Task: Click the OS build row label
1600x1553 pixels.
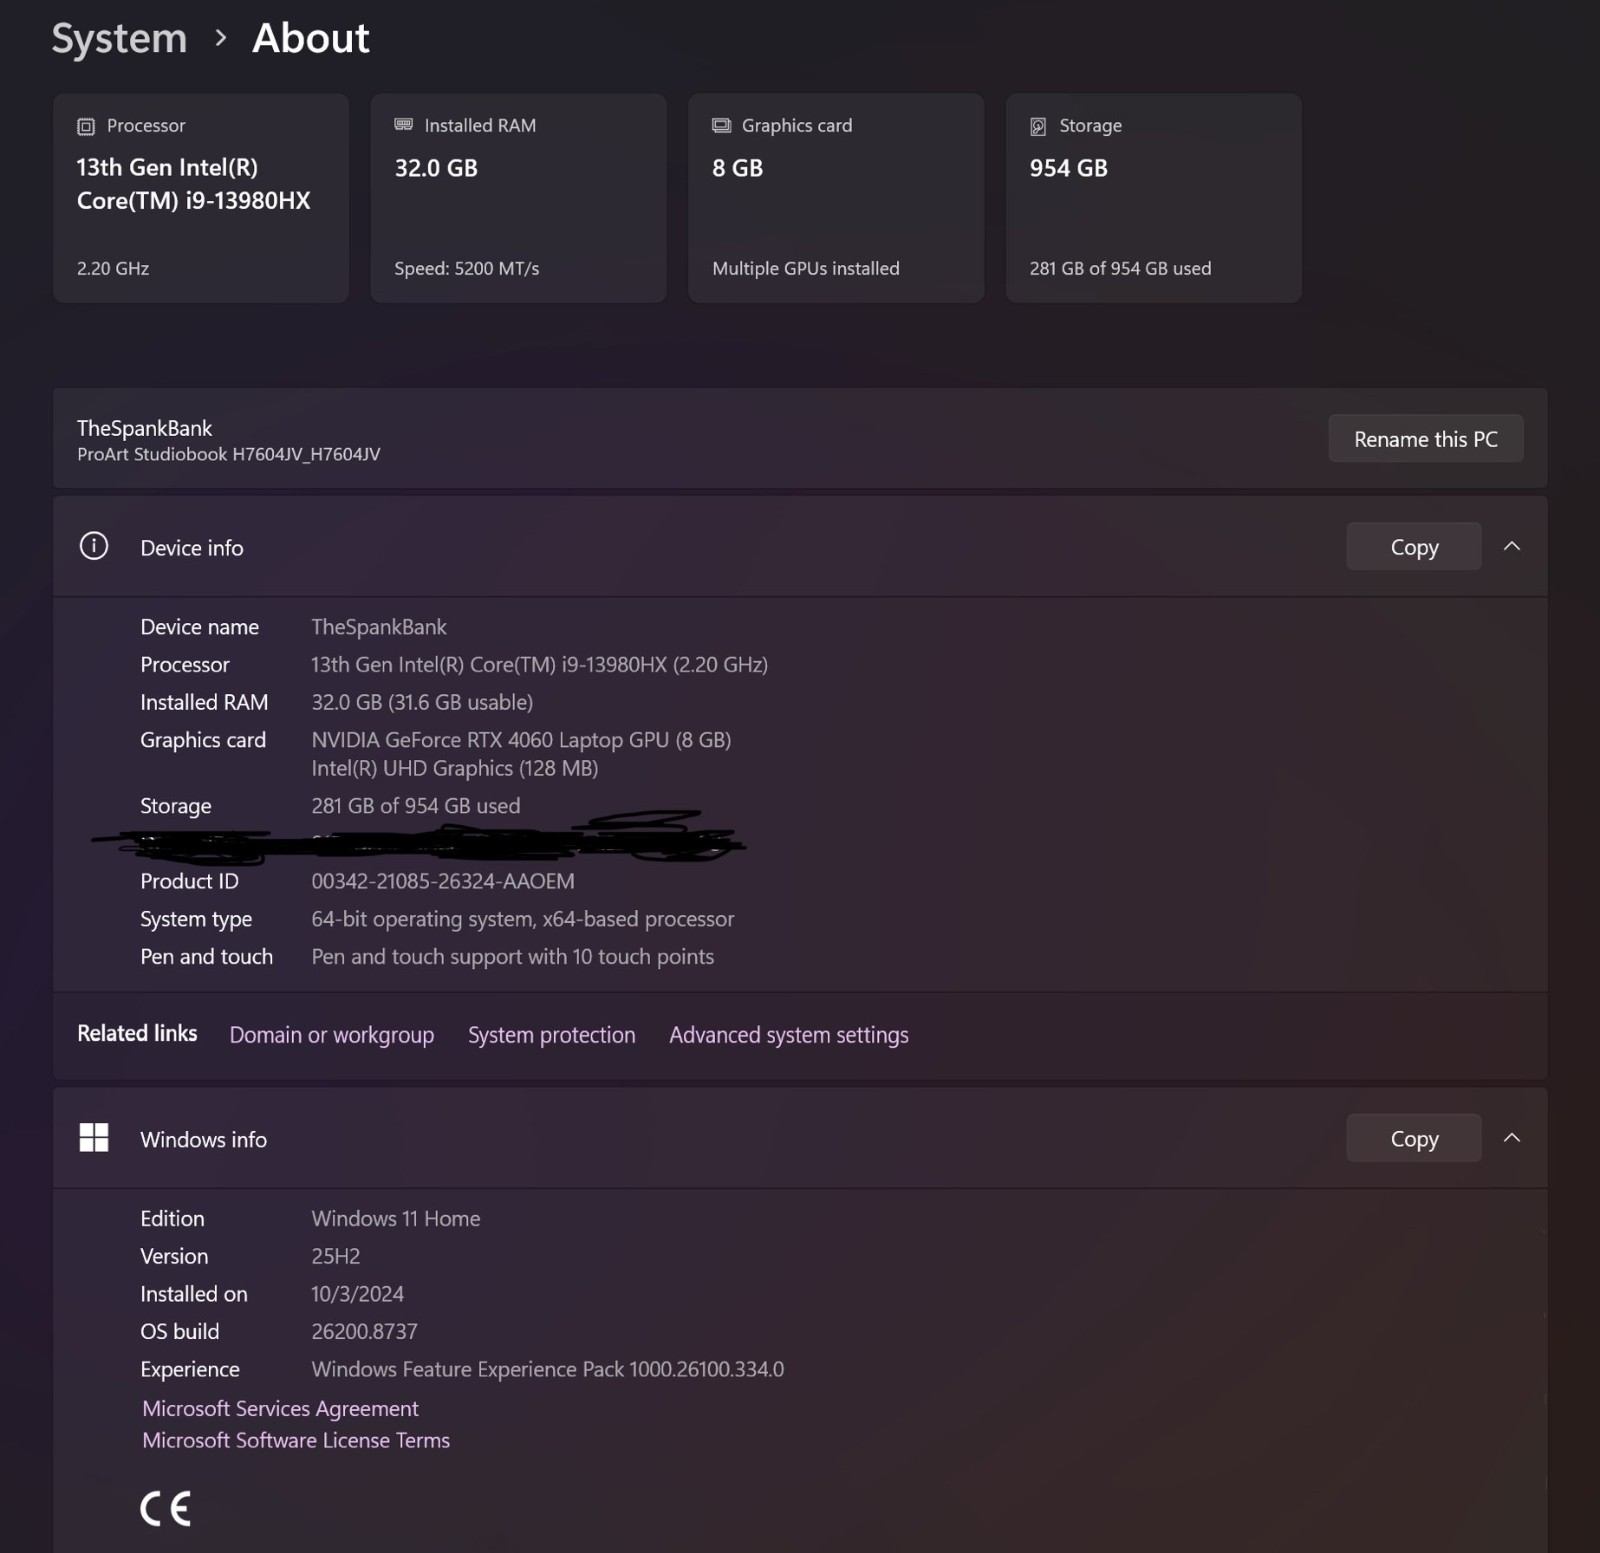Action: tap(180, 1331)
